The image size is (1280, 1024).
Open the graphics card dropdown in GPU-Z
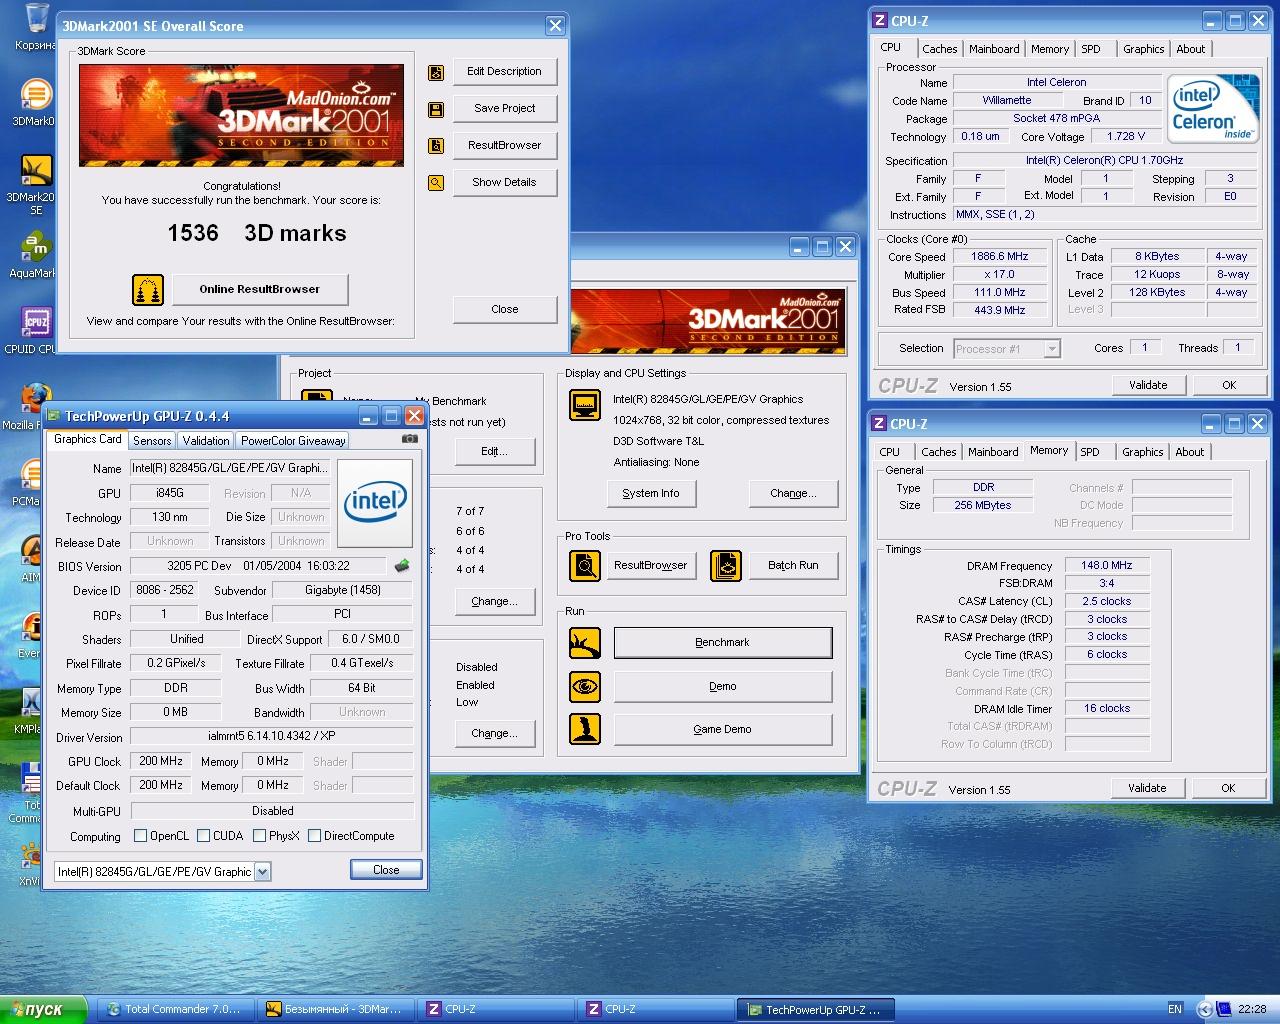(262, 872)
